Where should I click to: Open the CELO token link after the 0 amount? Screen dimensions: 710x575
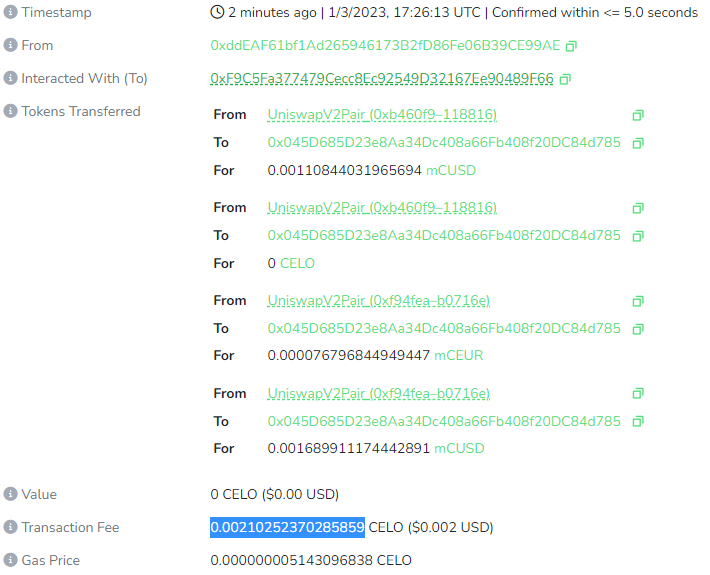pyautogui.click(x=297, y=263)
